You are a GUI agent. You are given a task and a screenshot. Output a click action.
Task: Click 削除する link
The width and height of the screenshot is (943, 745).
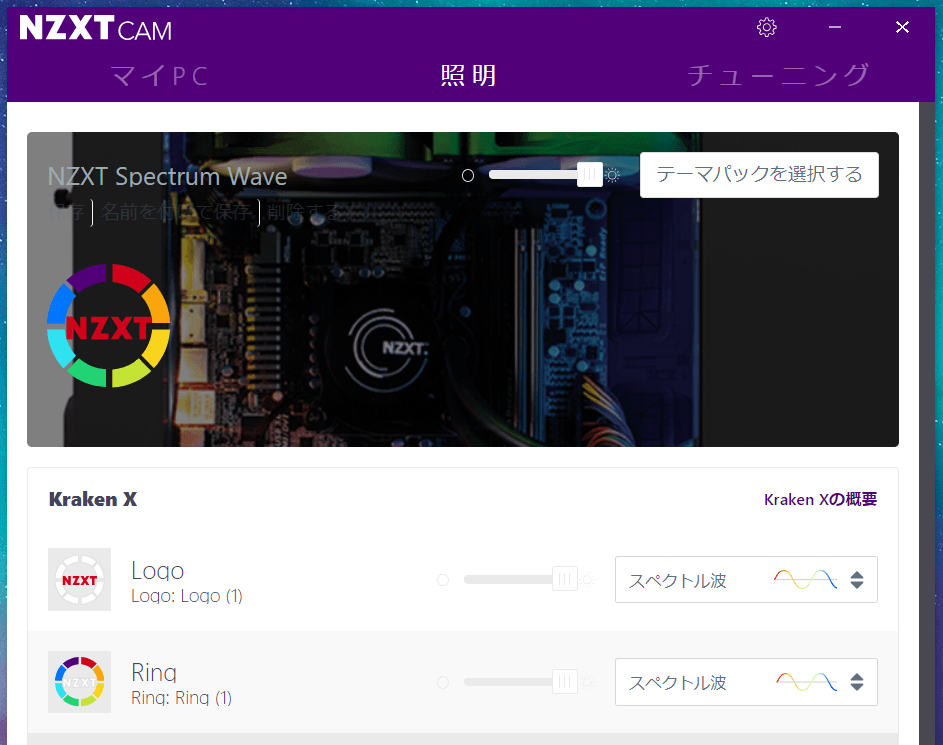[304, 212]
